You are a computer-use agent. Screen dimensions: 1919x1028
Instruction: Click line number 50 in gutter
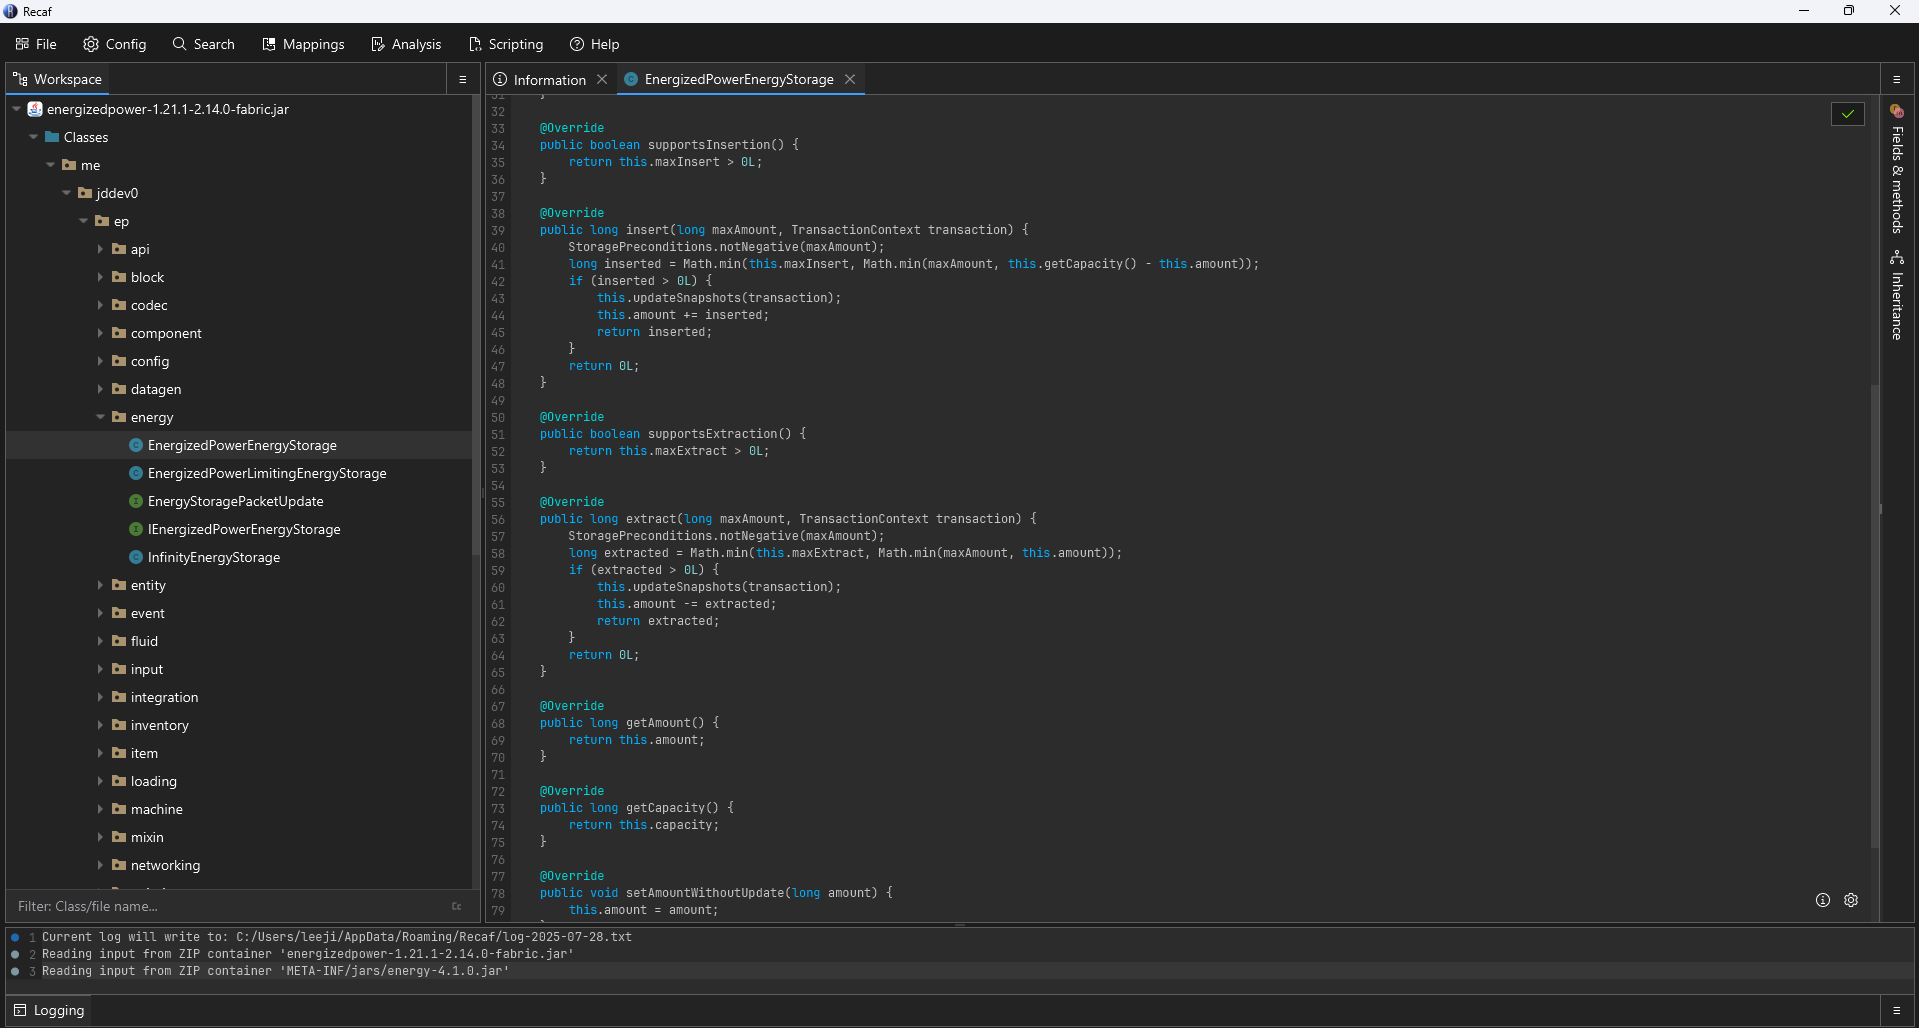click(x=498, y=418)
